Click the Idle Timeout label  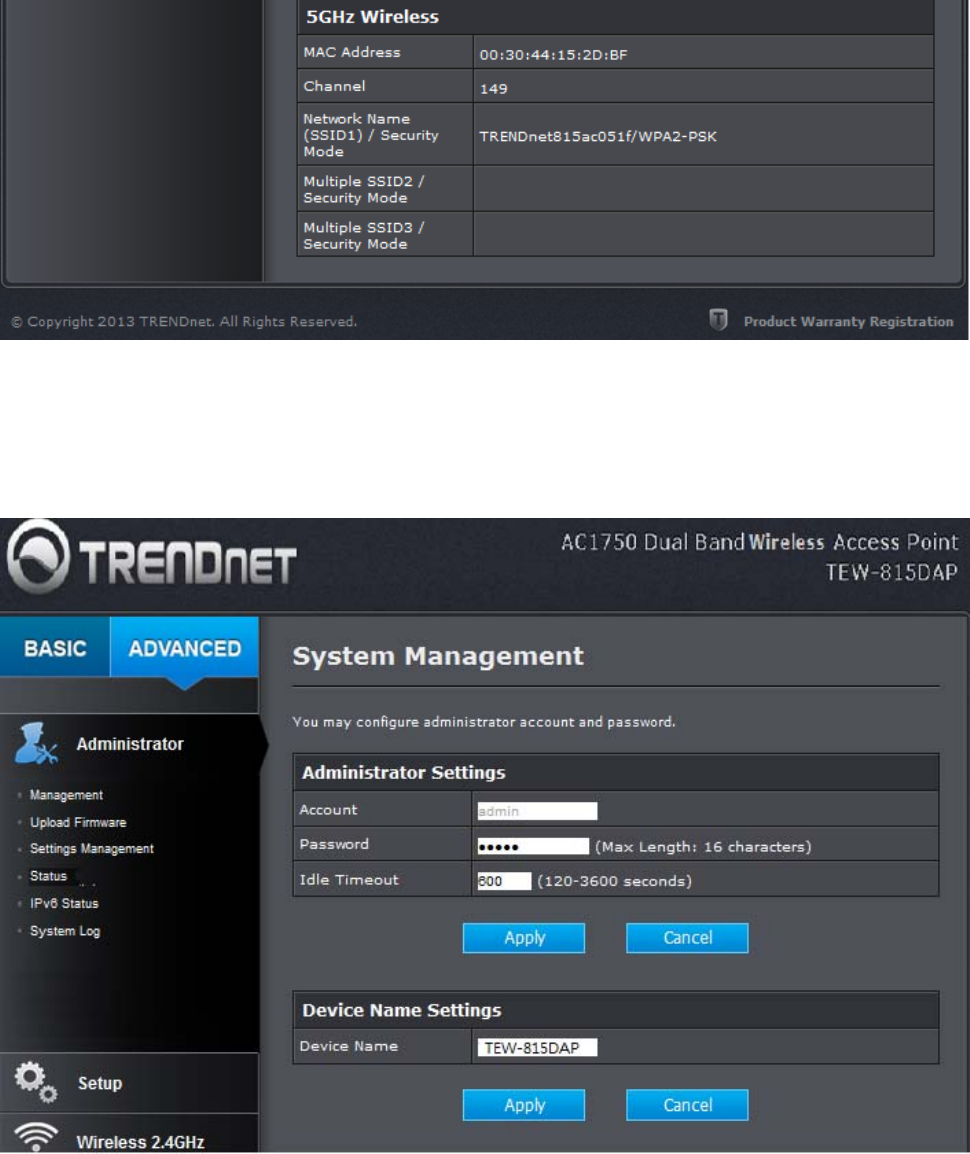pos(349,879)
